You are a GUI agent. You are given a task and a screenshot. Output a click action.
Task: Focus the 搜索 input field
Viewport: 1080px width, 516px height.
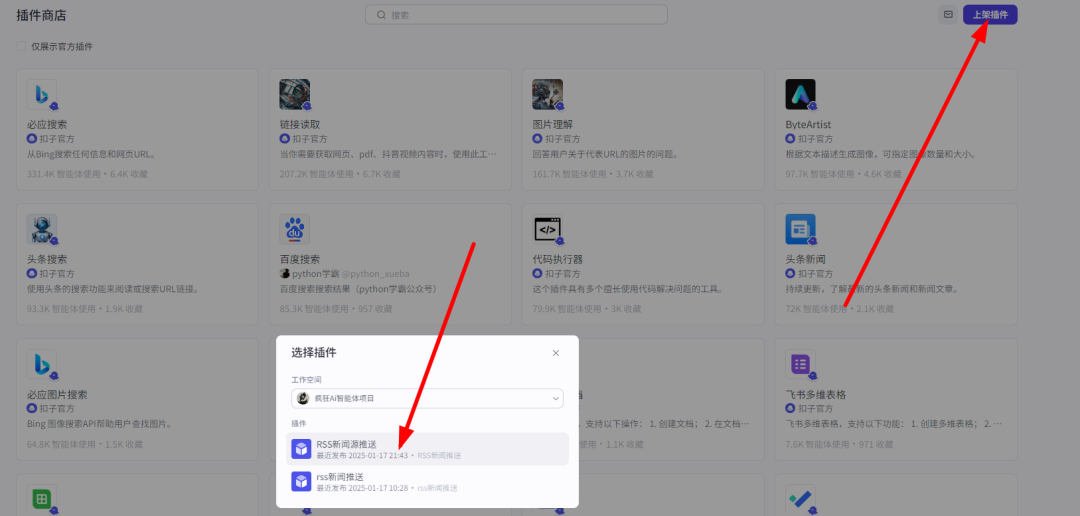(x=517, y=14)
